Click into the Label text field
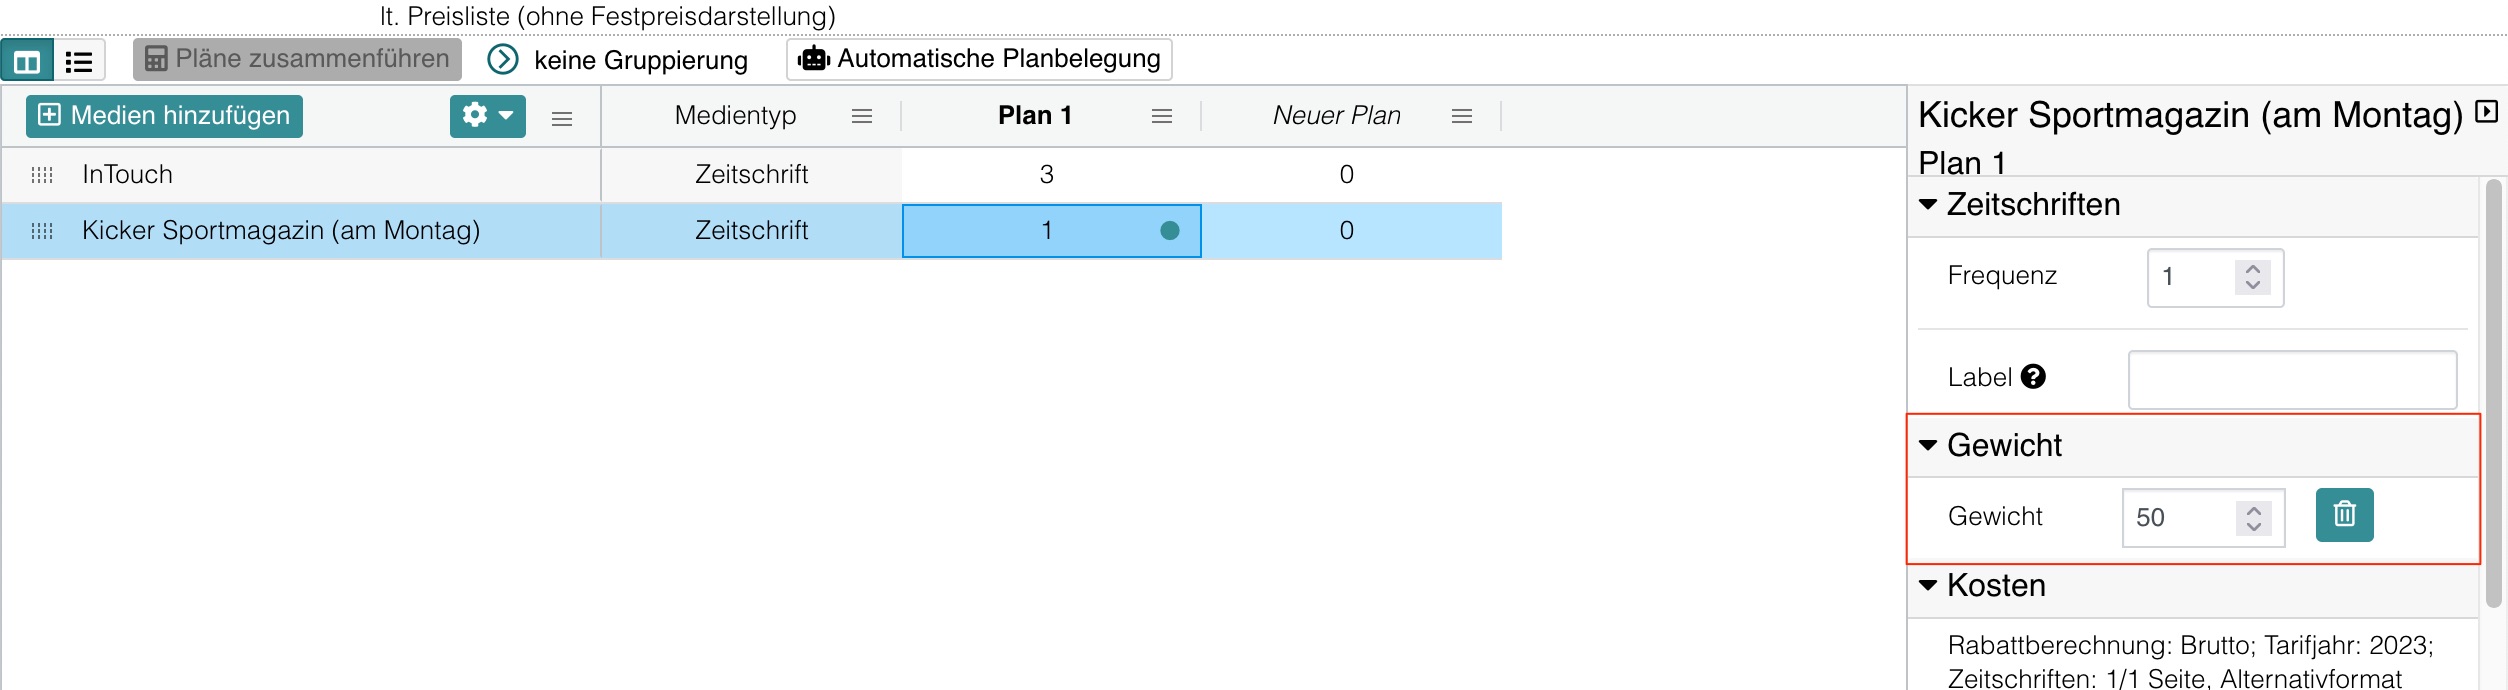This screenshot has height=690, width=2508. pyautogui.click(x=2292, y=379)
